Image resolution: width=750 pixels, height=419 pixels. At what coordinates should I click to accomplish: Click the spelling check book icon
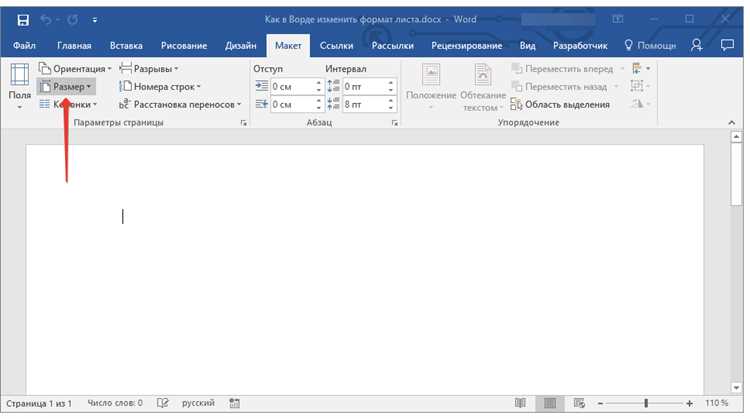tap(163, 403)
